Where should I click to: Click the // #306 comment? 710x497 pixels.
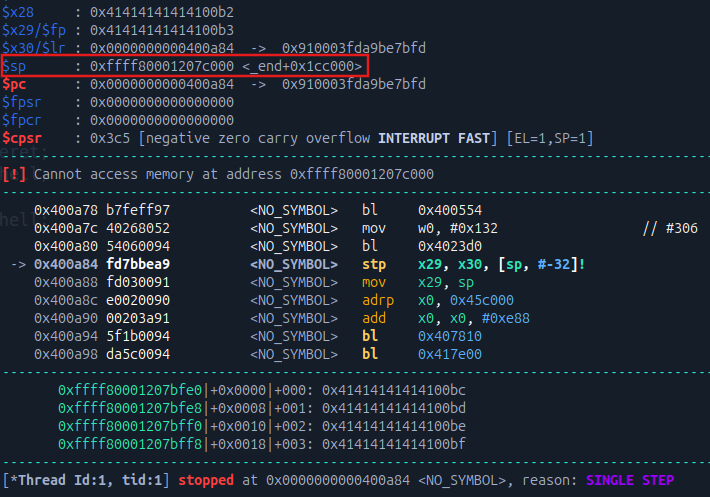tap(670, 228)
